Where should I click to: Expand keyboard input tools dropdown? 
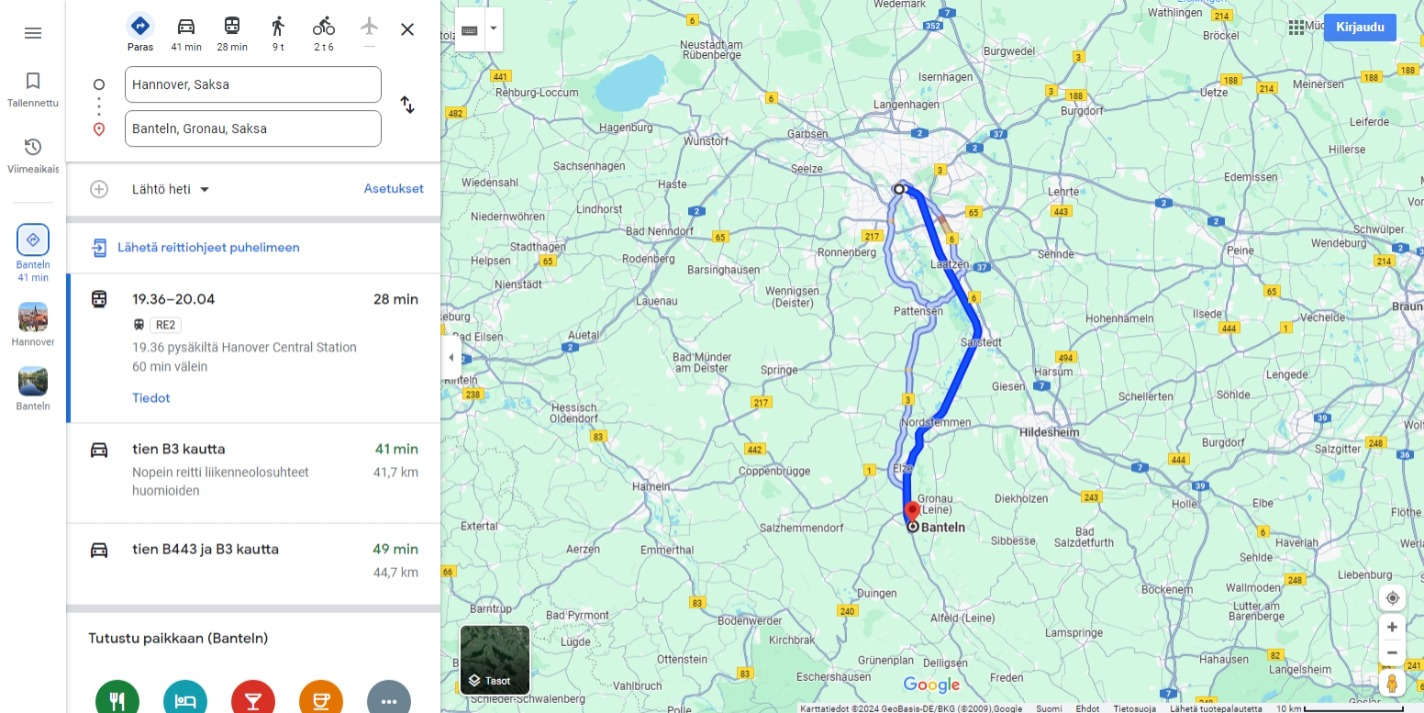pyautogui.click(x=493, y=29)
